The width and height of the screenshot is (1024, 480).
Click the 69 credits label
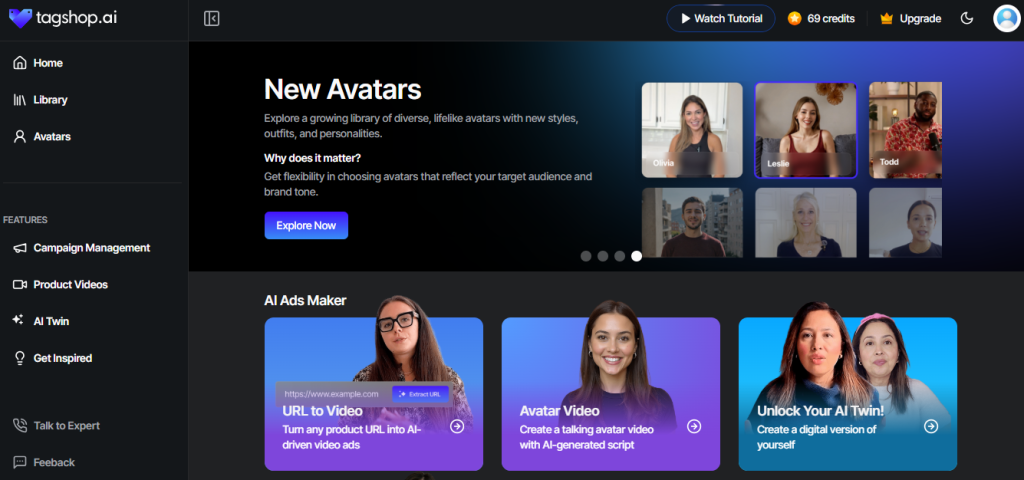point(831,18)
